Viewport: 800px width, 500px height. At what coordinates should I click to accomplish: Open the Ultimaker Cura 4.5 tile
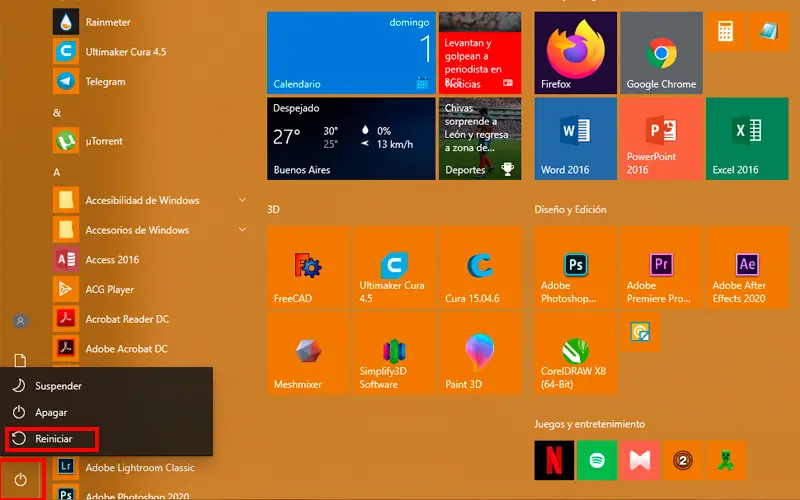pos(394,267)
